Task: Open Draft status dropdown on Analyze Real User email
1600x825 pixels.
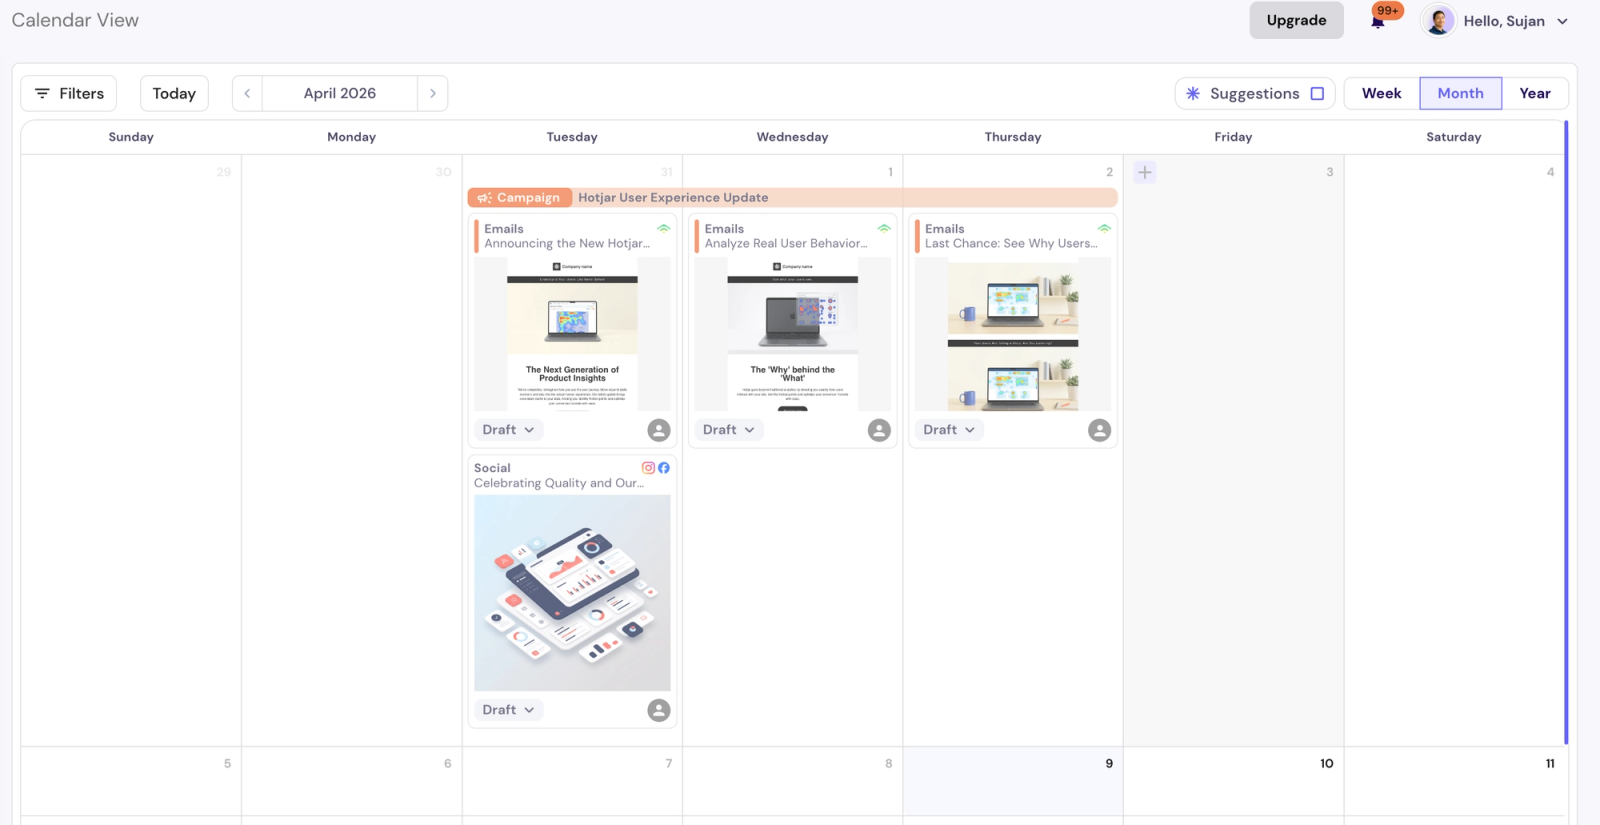Action: coord(728,430)
